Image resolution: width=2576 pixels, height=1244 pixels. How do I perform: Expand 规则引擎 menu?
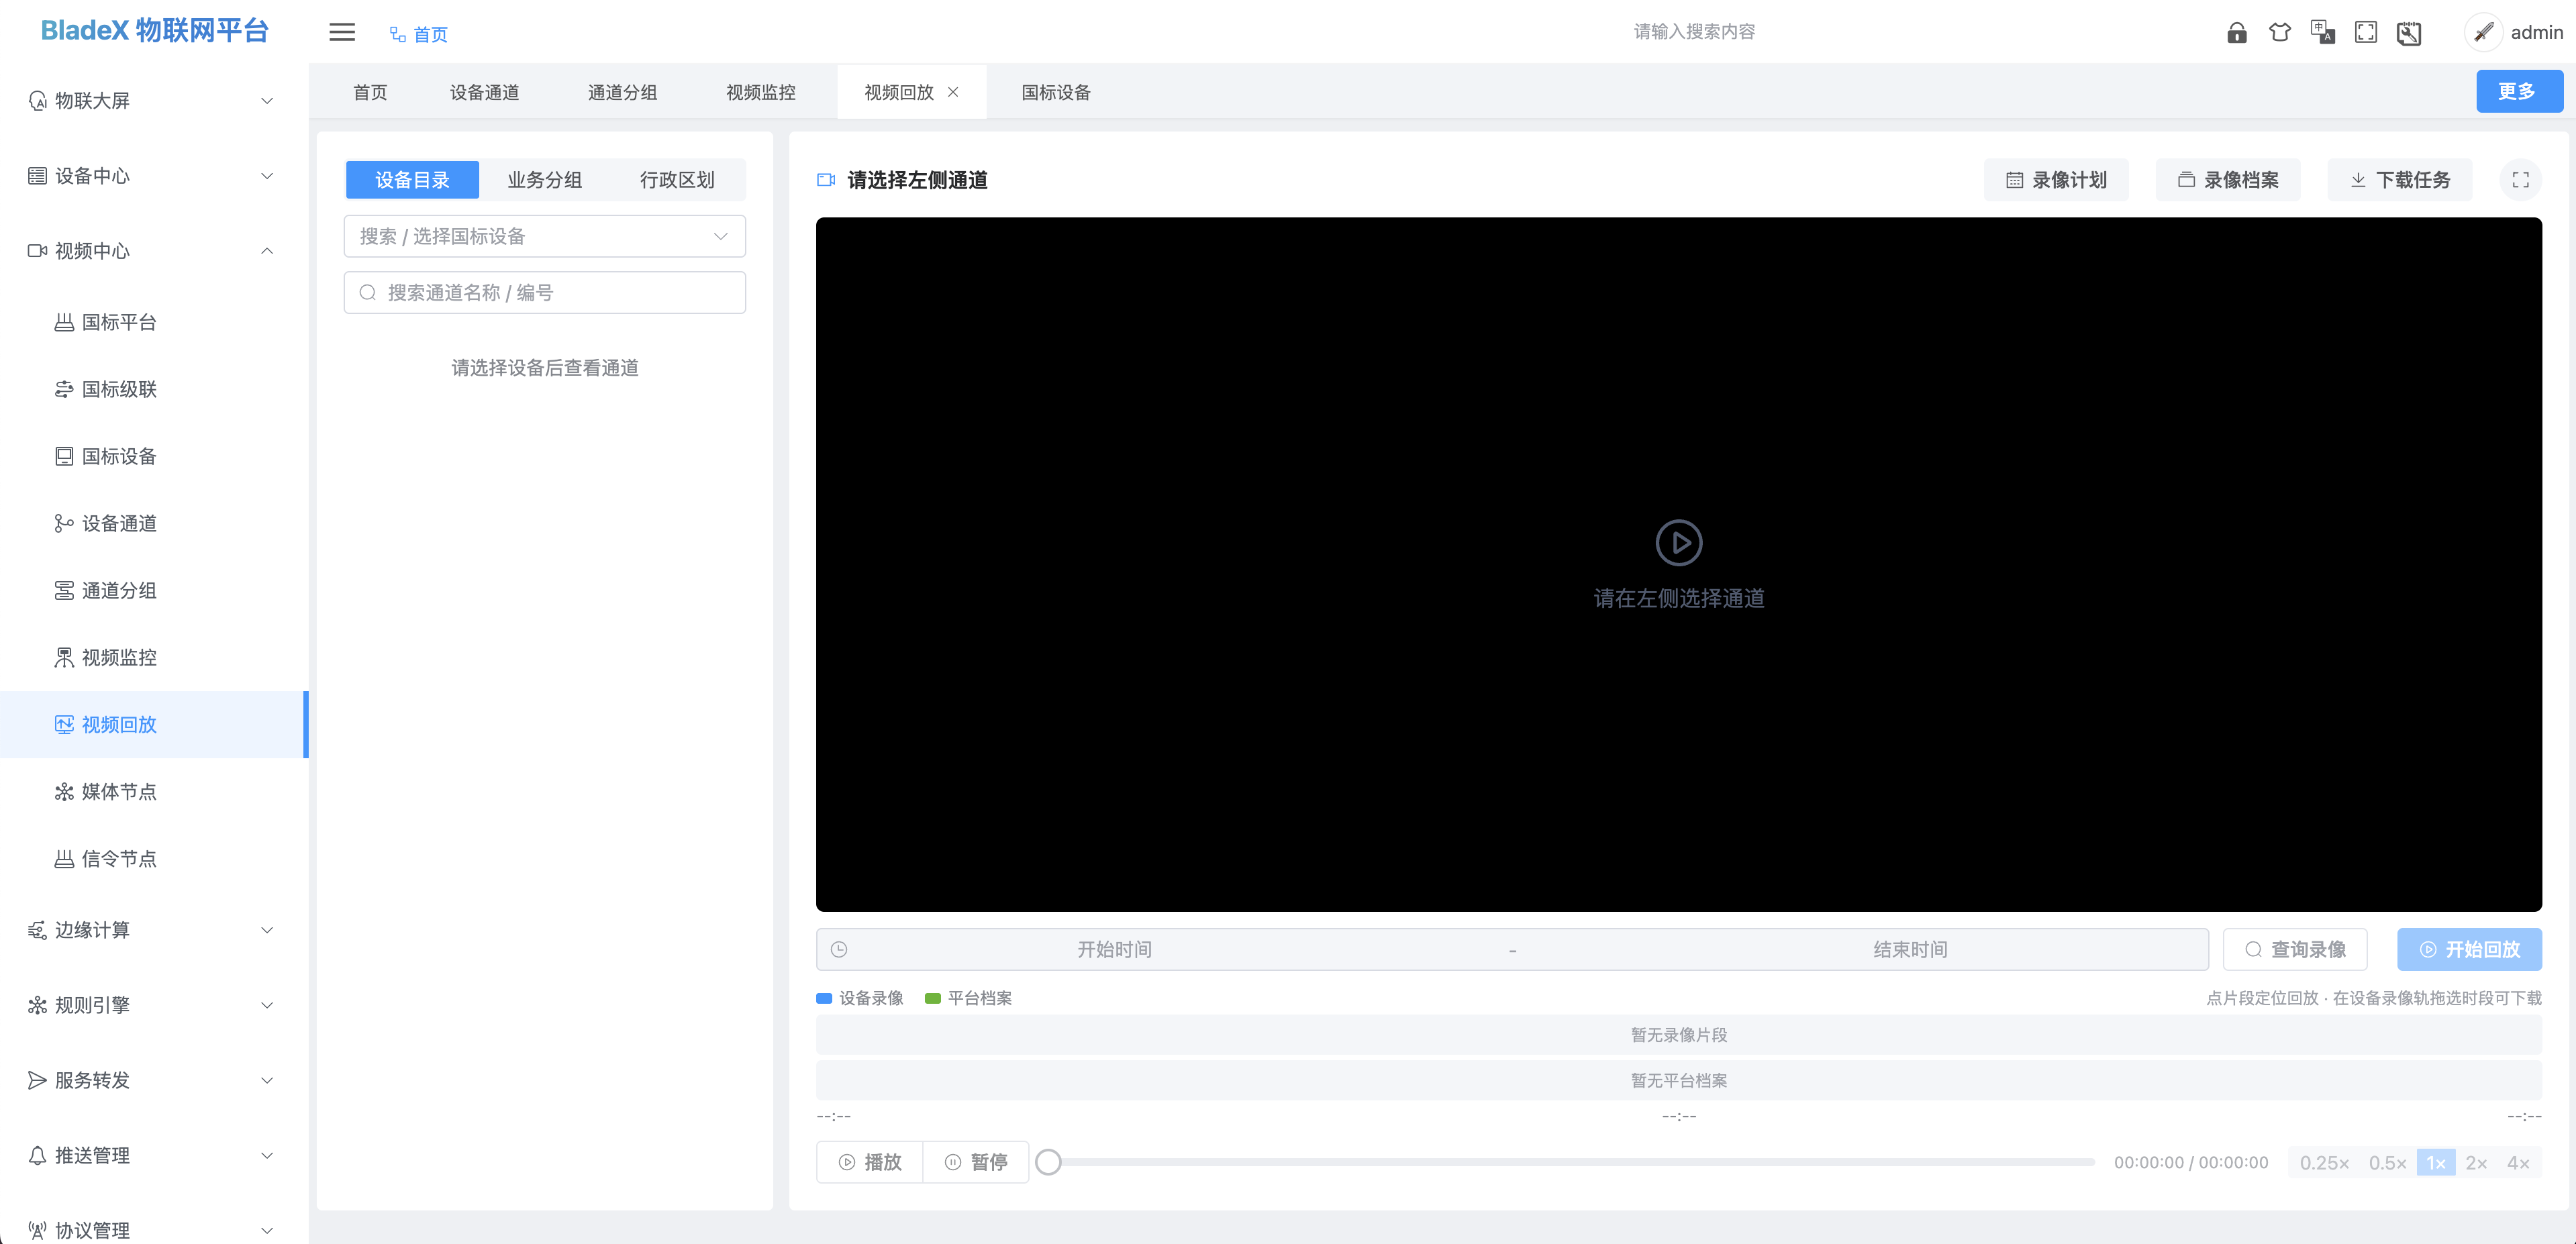[x=153, y=1005]
